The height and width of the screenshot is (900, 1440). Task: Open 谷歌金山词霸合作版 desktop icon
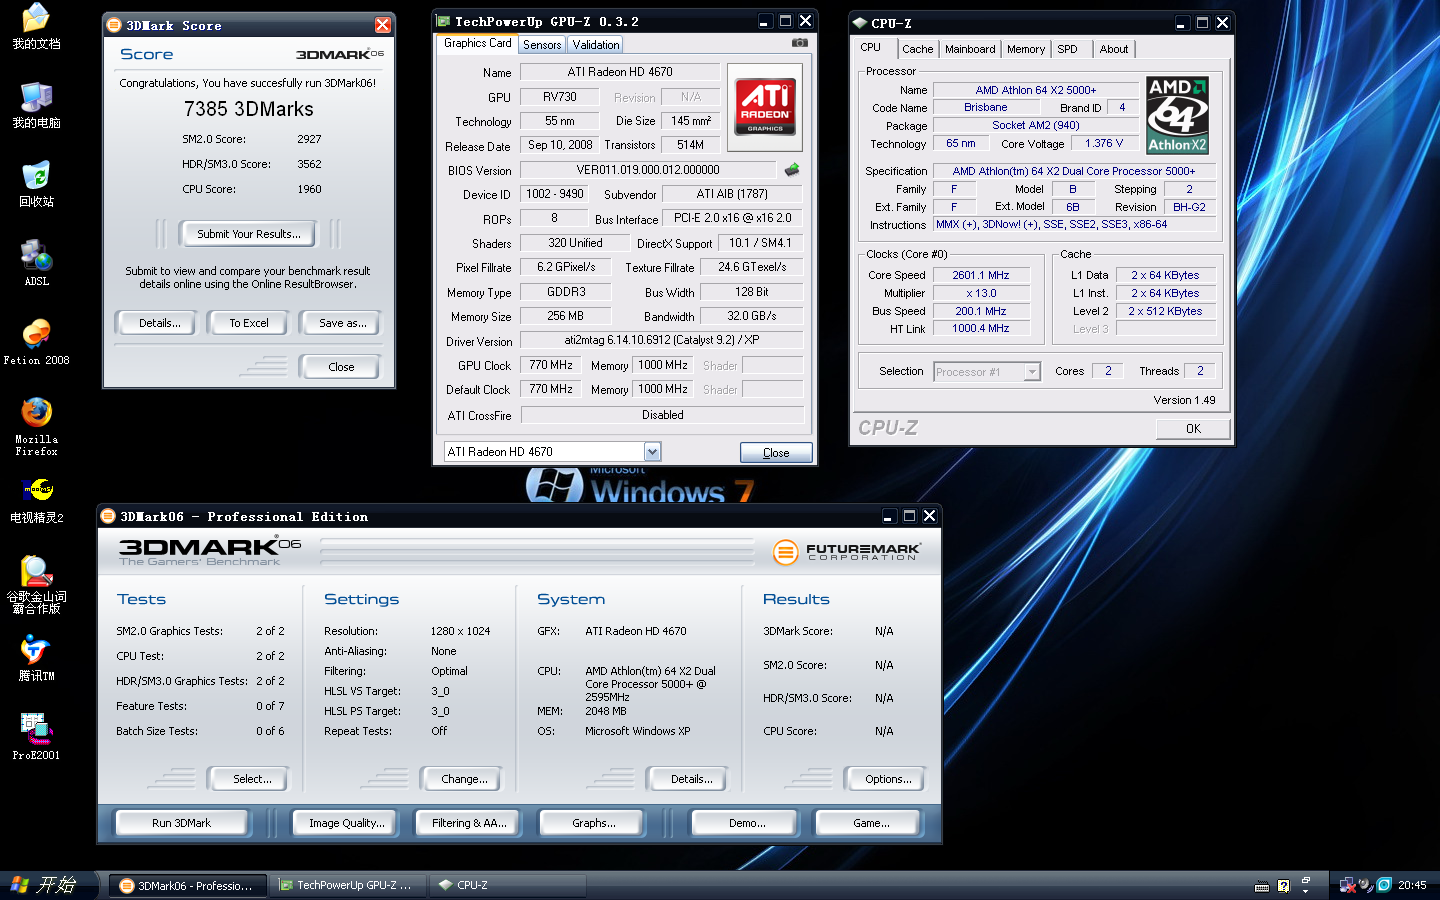point(36,584)
